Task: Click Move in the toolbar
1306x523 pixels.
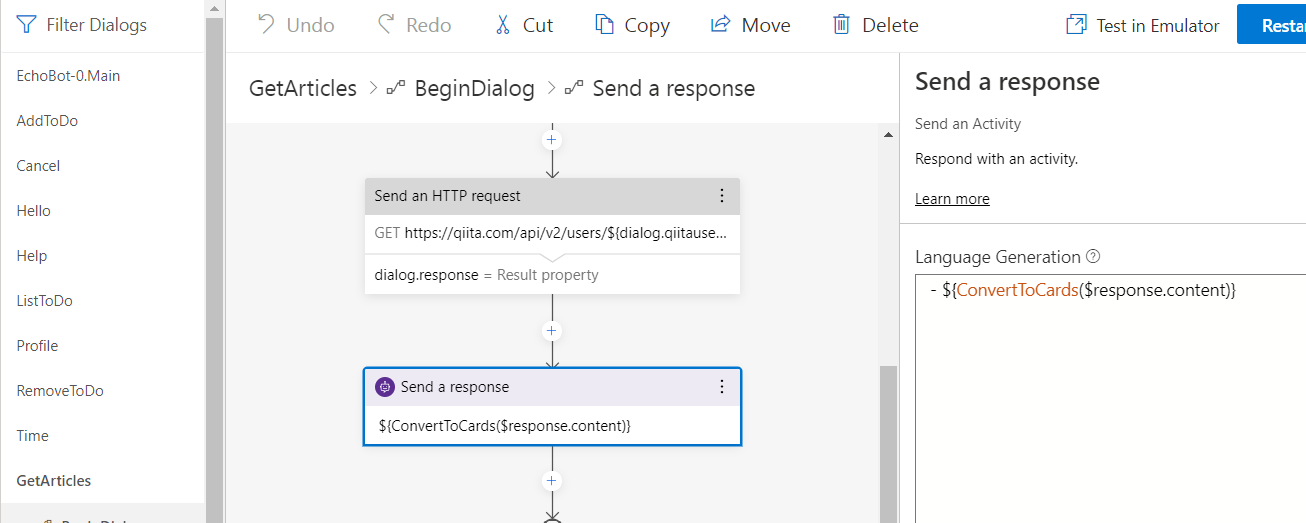Action: (750, 25)
